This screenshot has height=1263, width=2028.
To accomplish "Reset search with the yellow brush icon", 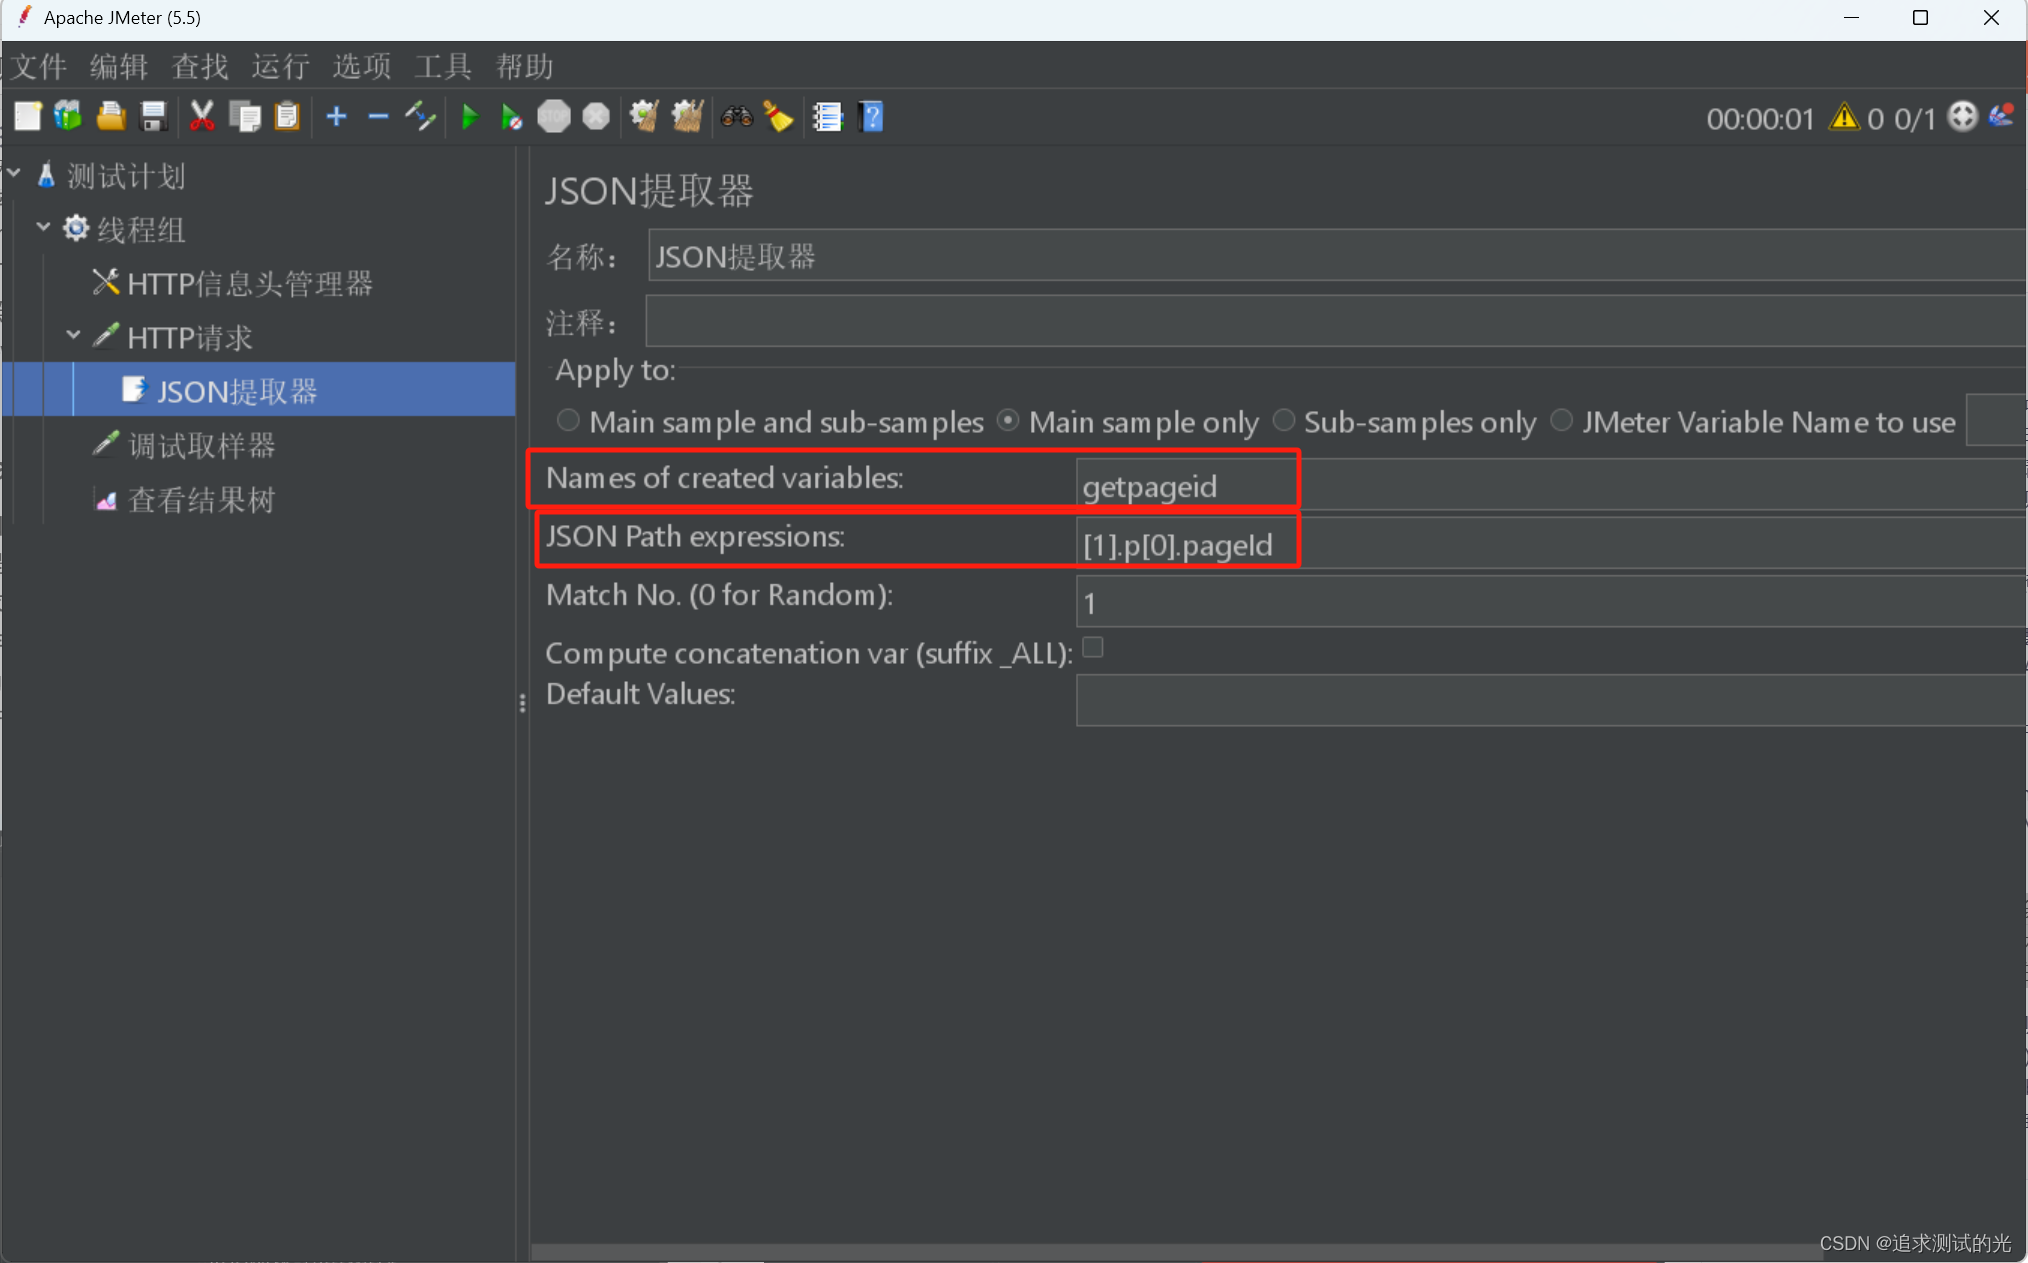I will point(779,117).
